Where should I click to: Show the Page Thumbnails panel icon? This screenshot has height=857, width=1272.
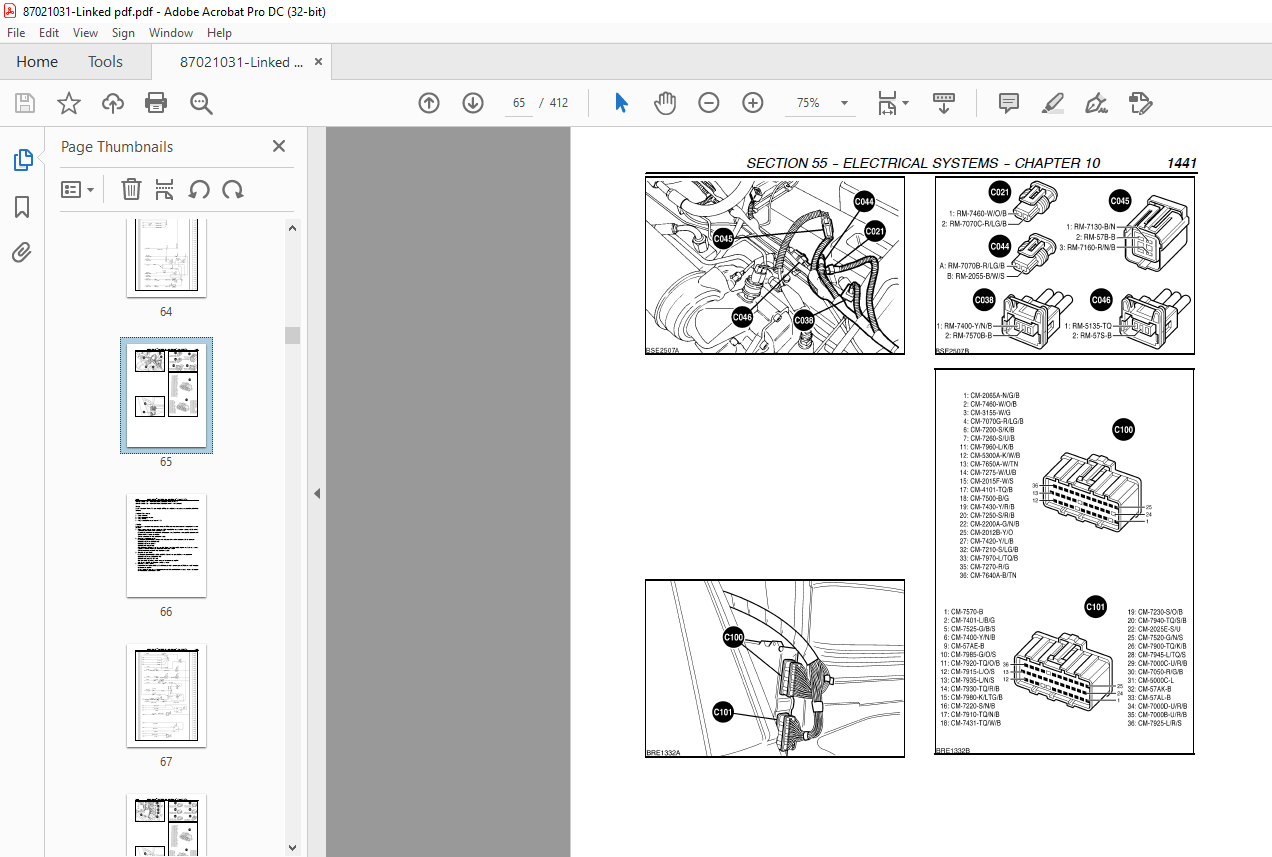coord(22,159)
